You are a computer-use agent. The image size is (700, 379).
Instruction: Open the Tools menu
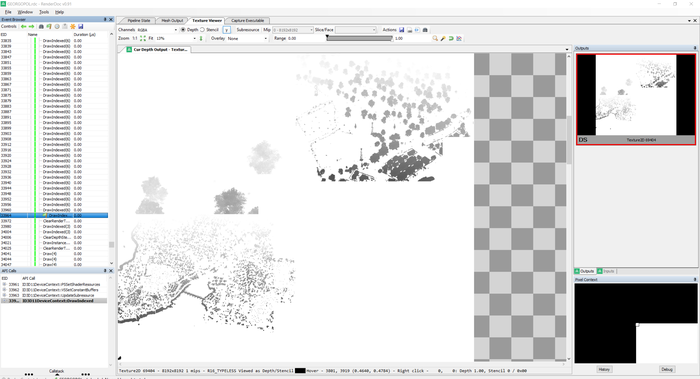coord(44,12)
